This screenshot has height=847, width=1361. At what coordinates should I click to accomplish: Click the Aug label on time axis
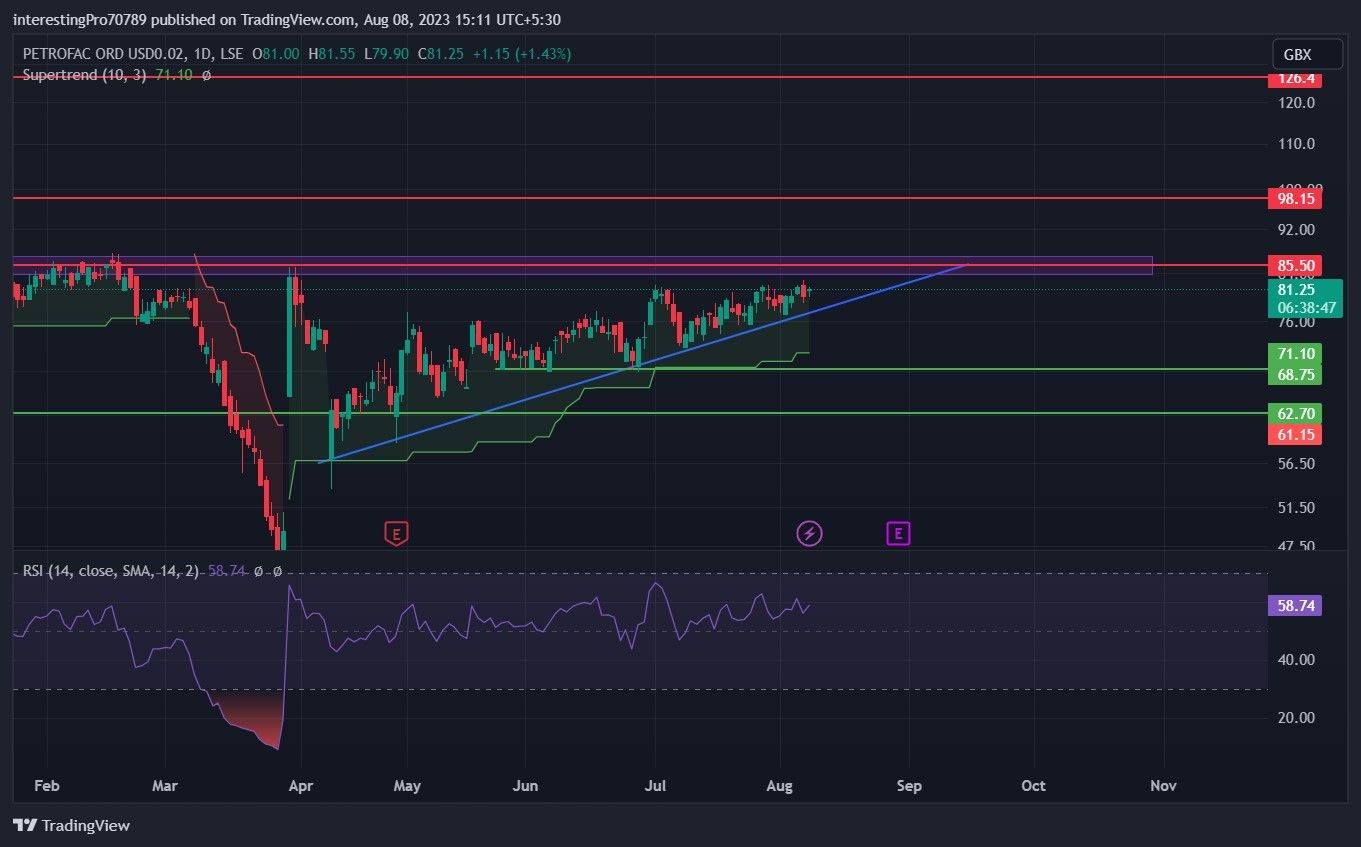tap(779, 786)
